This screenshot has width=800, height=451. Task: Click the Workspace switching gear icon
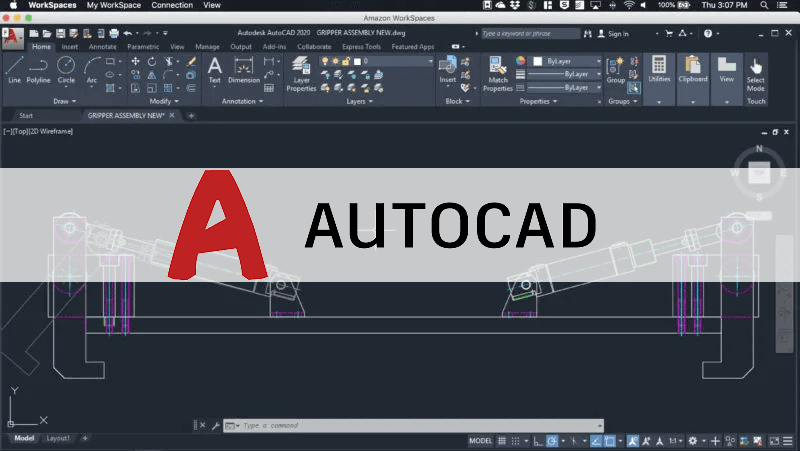pyautogui.click(x=692, y=441)
